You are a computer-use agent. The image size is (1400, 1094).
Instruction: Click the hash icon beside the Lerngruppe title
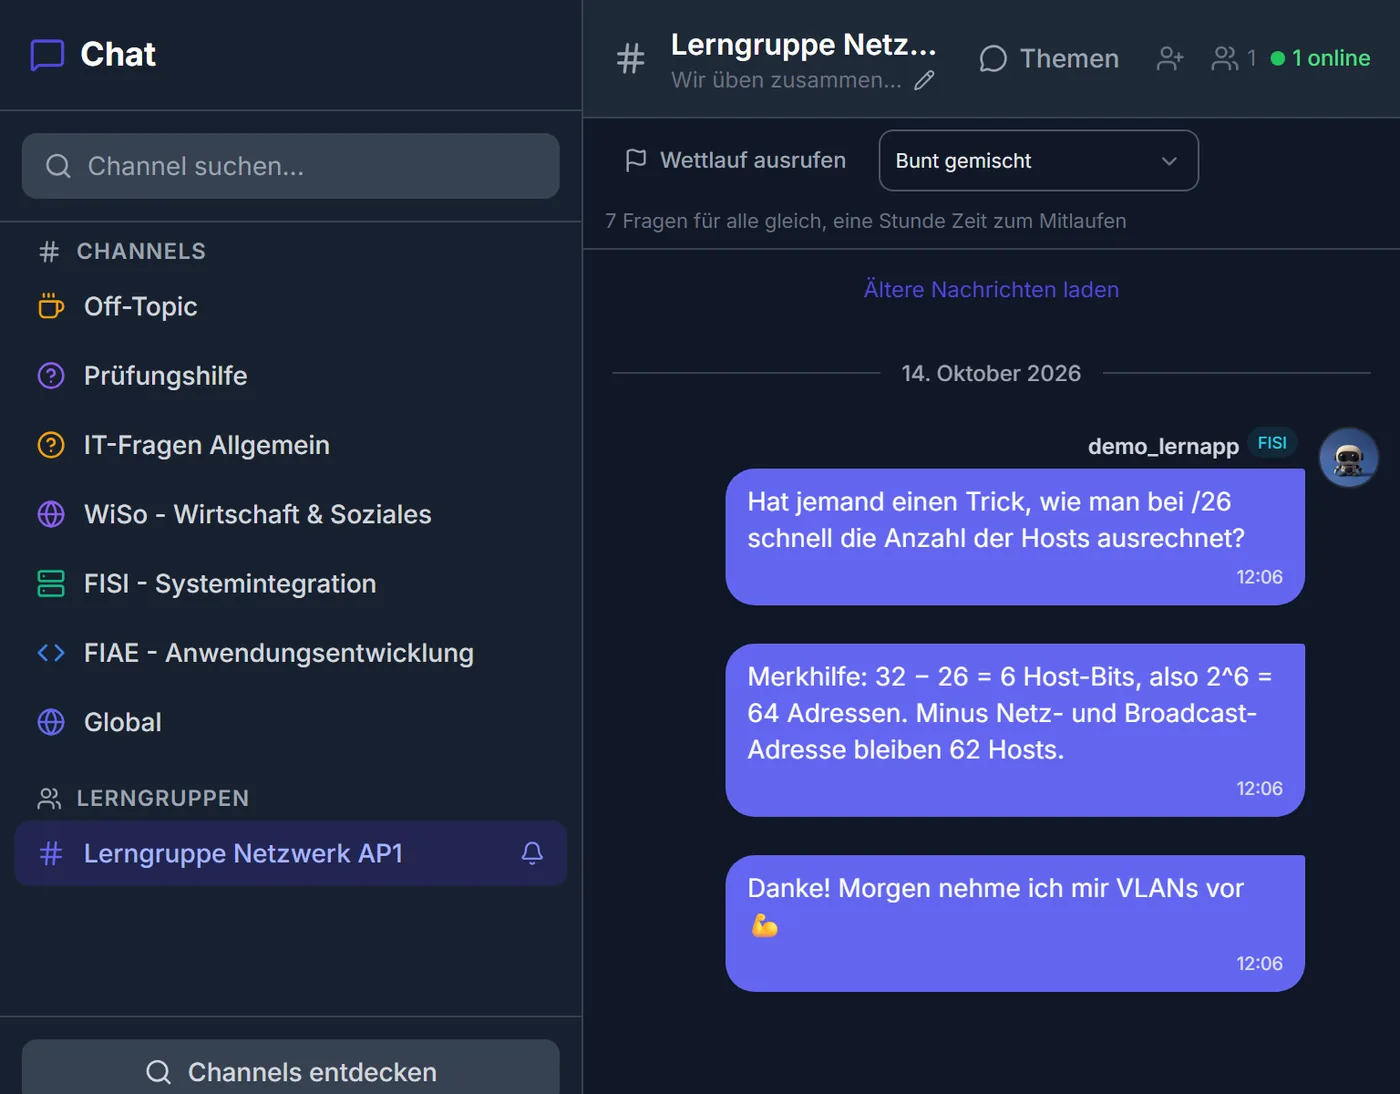(x=630, y=59)
